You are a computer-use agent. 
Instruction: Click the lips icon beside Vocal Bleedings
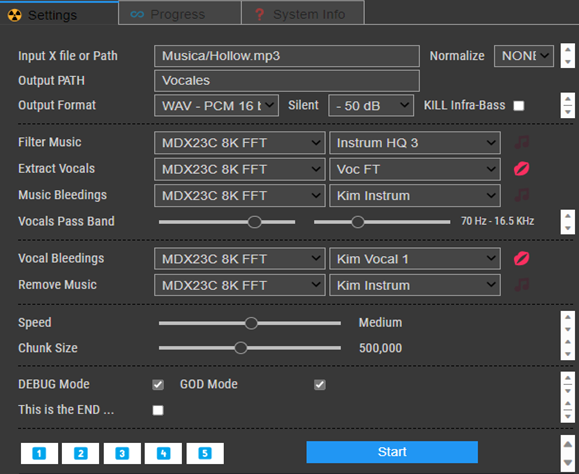click(522, 258)
